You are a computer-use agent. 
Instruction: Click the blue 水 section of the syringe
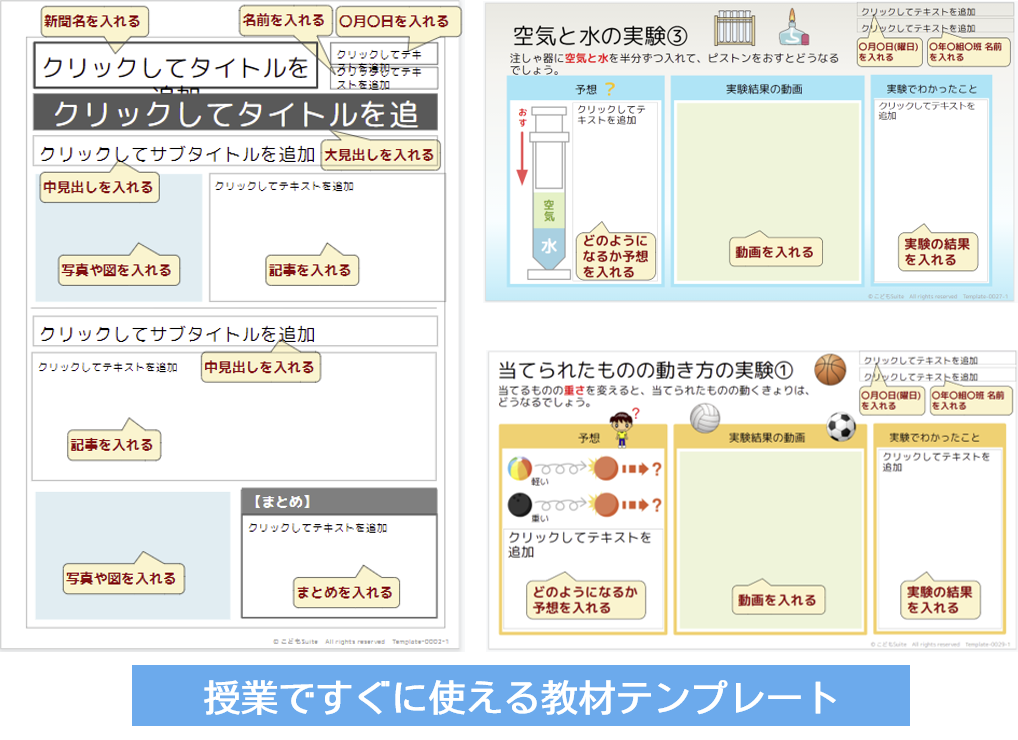(549, 246)
